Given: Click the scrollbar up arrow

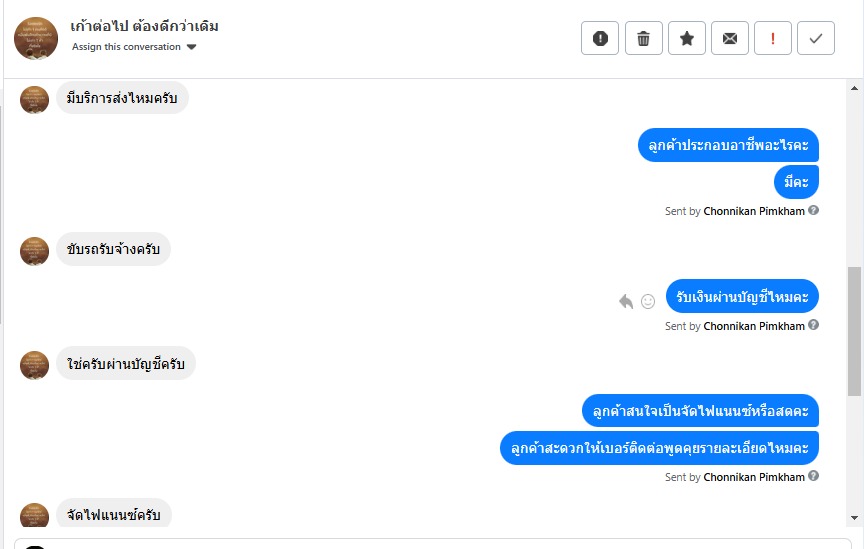Looking at the screenshot, I should pos(854,88).
